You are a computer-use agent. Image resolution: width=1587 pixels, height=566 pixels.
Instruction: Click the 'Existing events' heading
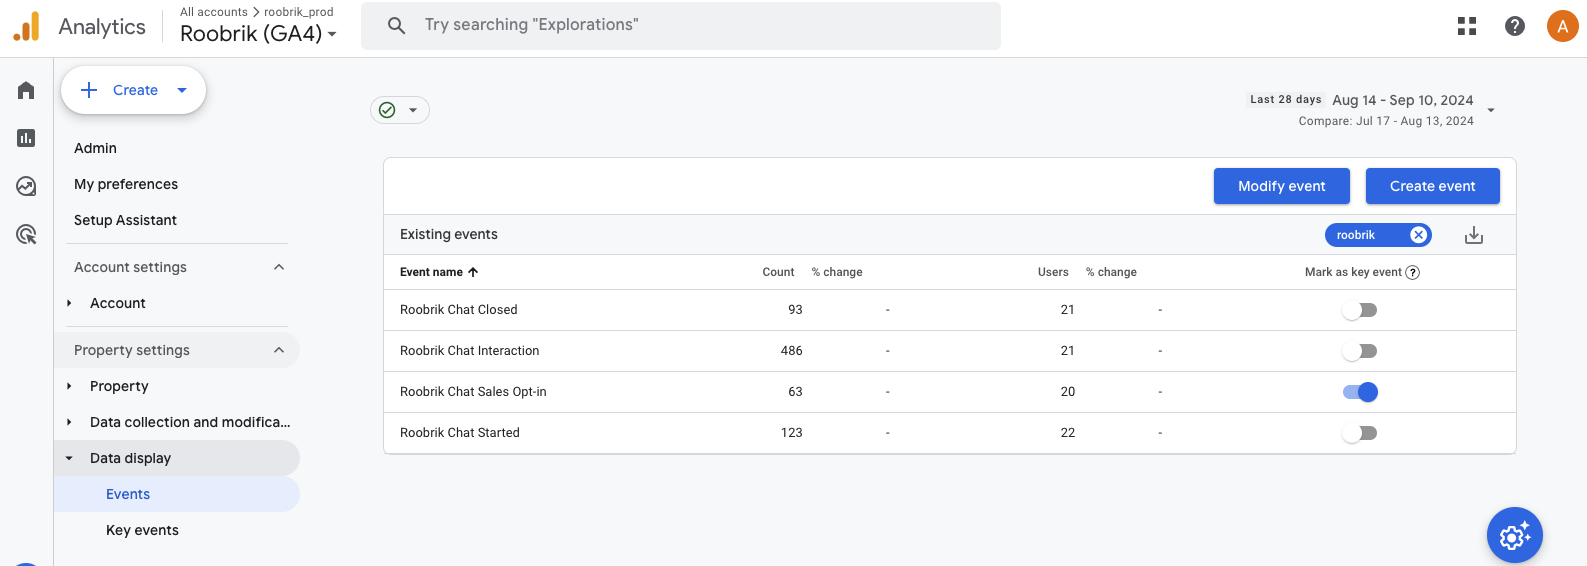[449, 234]
